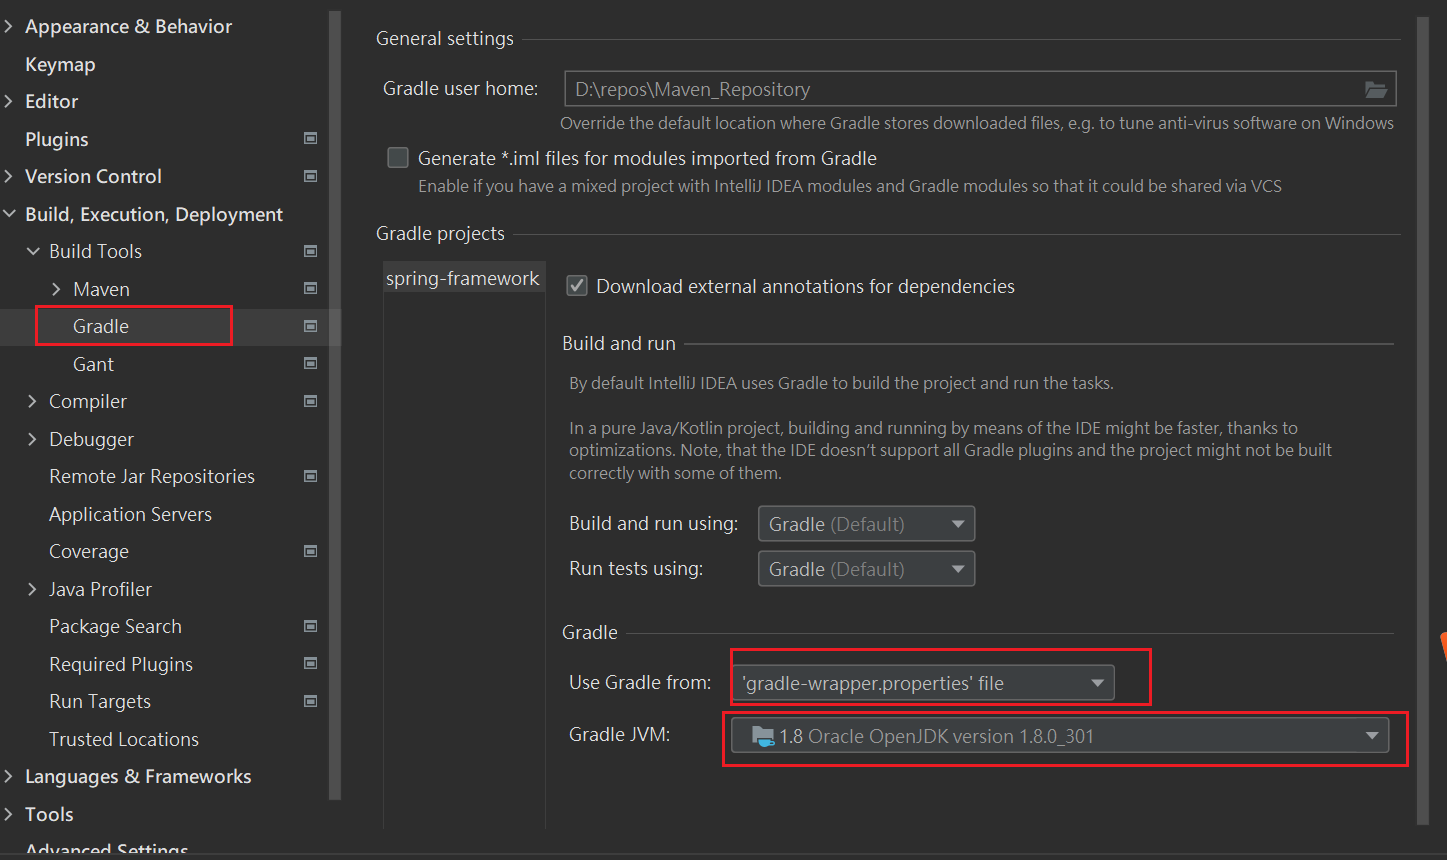The image size is (1447, 860).
Task: Select Gant settings page
Action: (x=93, y=364)
